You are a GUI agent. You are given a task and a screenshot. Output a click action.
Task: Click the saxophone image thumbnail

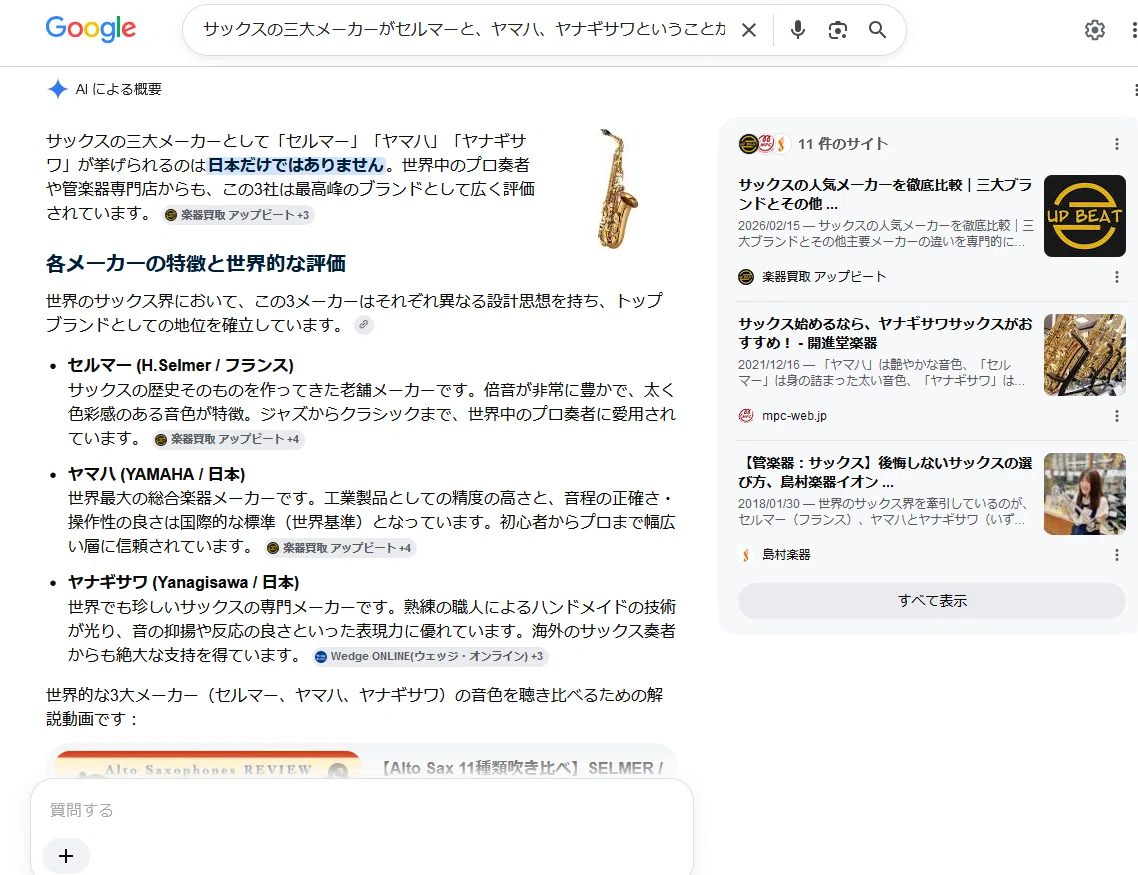coord(616,189)
